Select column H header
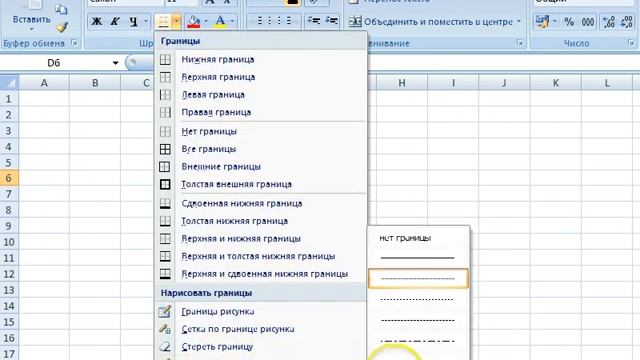Image resolution: width=640 pixels, height=360 pixels. 402,83
